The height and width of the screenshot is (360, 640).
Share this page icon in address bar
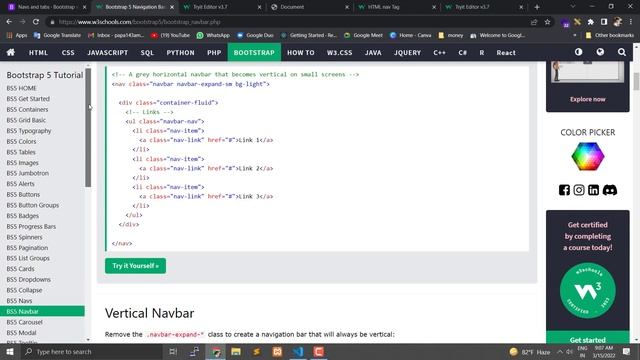pyautogui.click(x=534, y=22)
